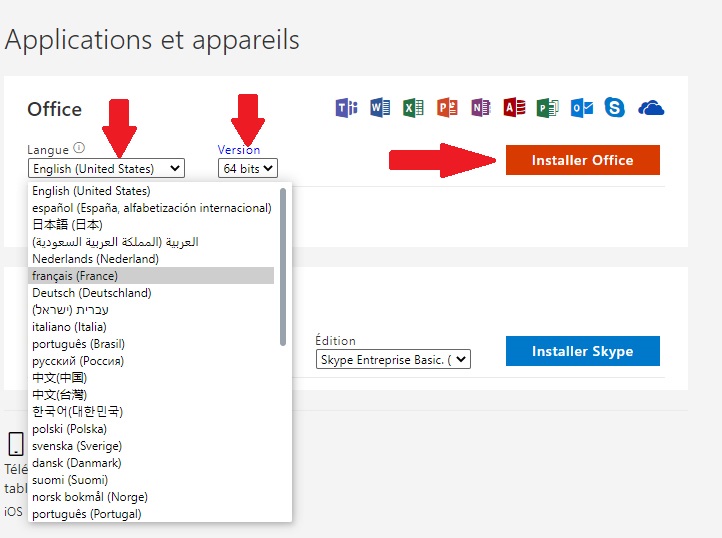This screenshot has height=538, width=722.
Task: Click the Applications et appareils heading
Action: tap(152, 40)
